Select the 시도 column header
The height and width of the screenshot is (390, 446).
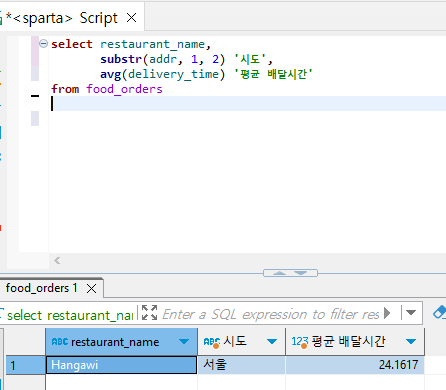pos(242,342)
